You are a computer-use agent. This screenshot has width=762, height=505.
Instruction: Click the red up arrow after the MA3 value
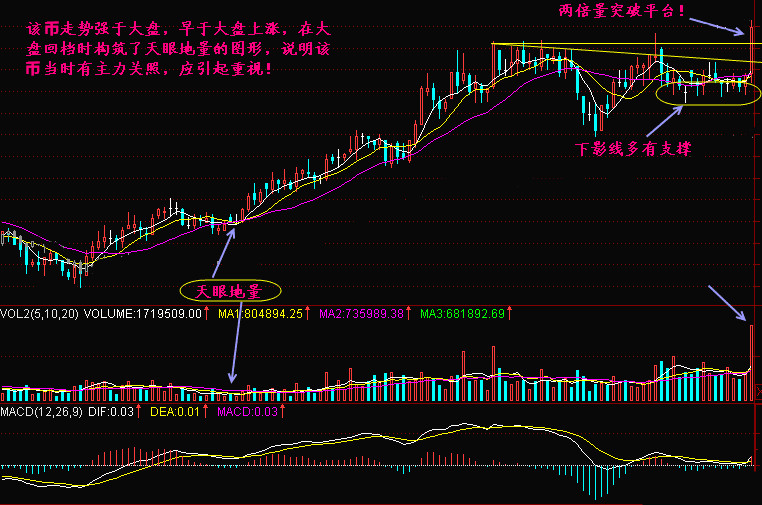(x=509, y=313)
